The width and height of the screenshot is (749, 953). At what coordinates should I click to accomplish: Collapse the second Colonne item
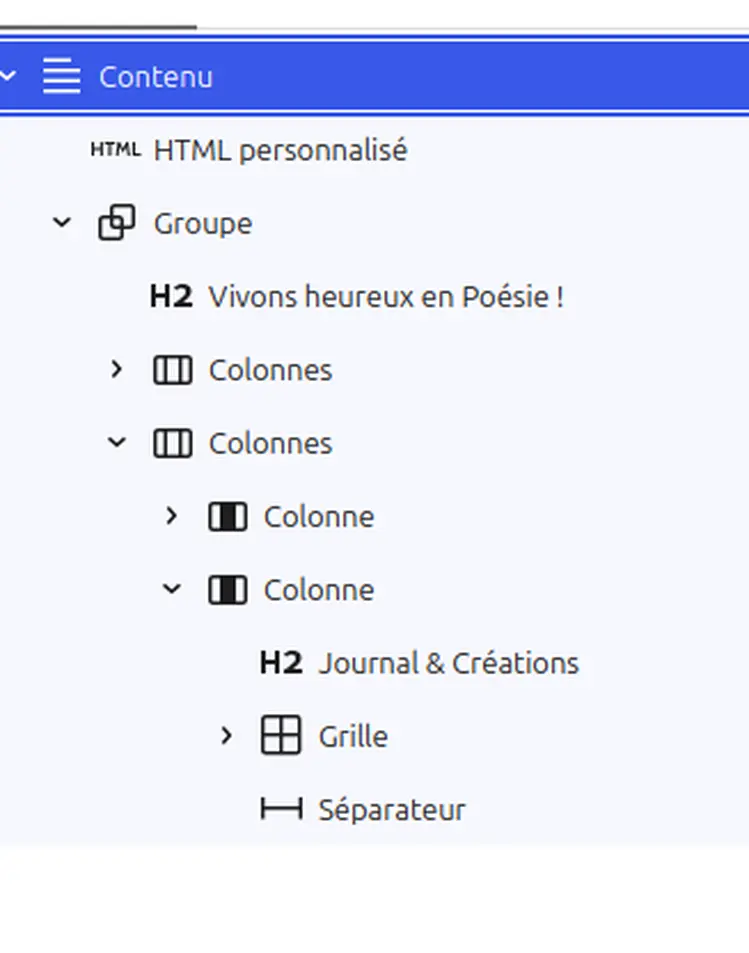coord(172,589)
